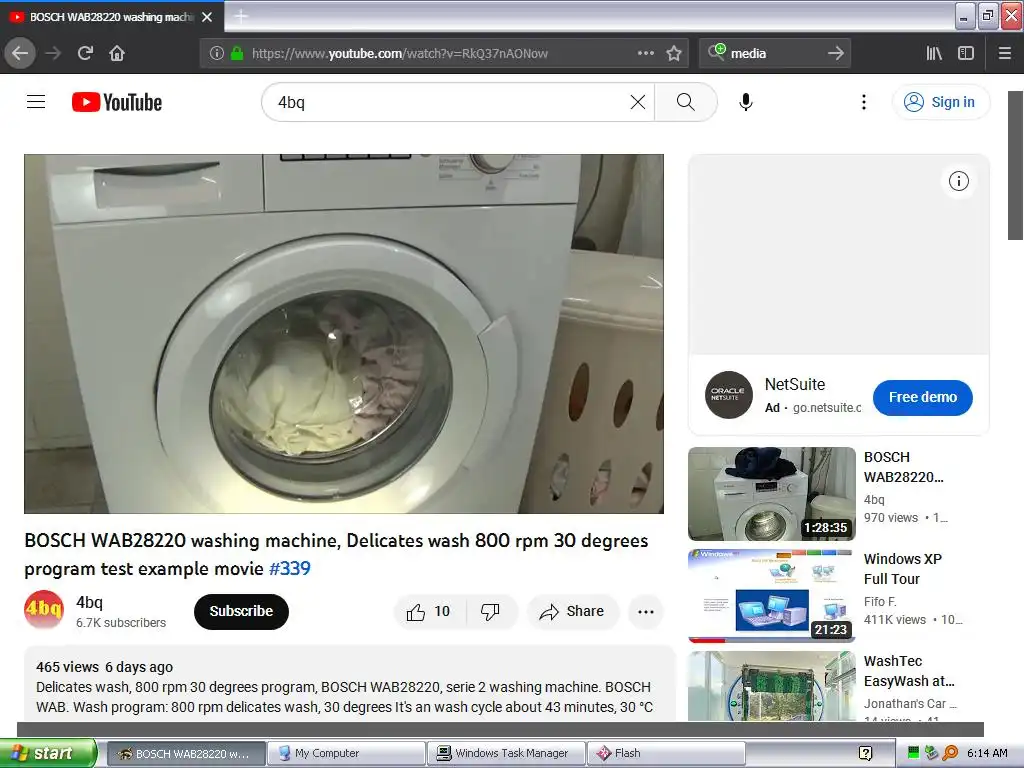The image size is (1024, 768).
Task: Go to YouTube home via logo
Action: (x=117, y=102)
